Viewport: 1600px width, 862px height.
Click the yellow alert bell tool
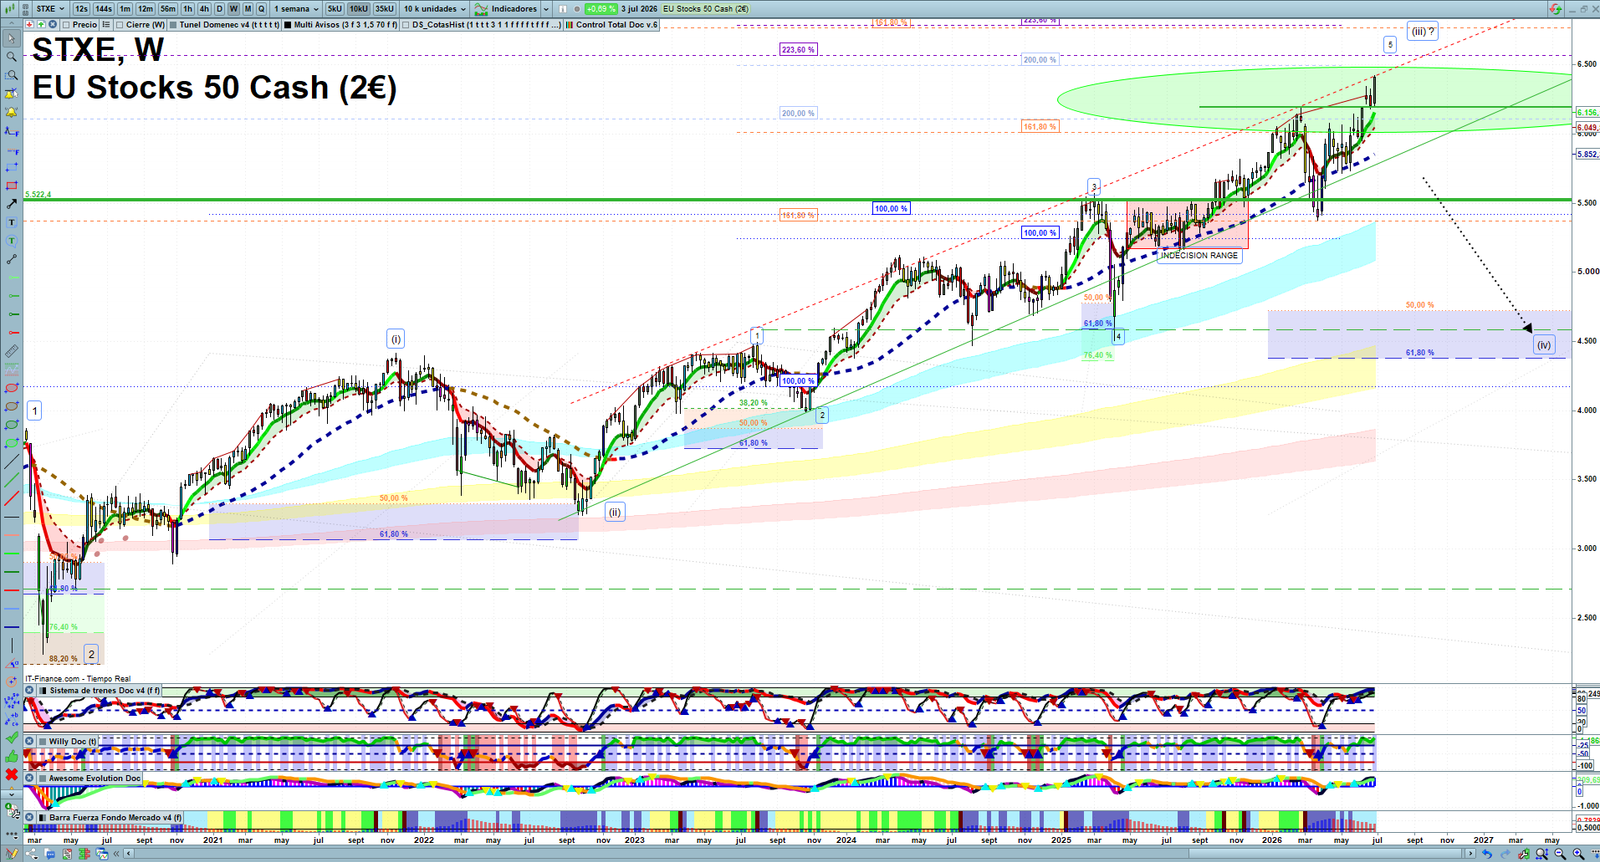[x=11, y=112]
